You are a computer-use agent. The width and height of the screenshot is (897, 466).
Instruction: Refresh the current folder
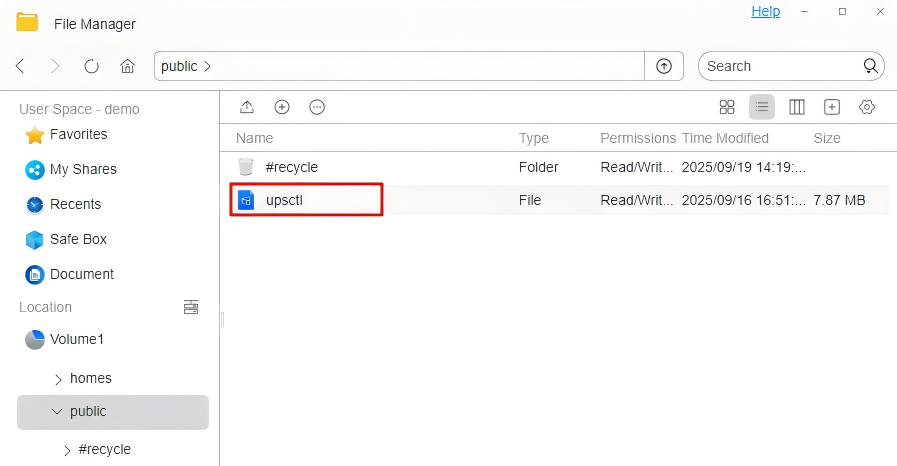92,66
